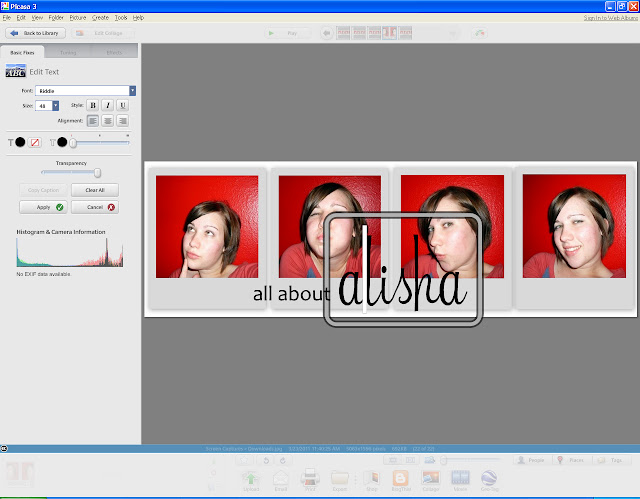Click the BlogThis! Blogger icon

coord(401,480)
